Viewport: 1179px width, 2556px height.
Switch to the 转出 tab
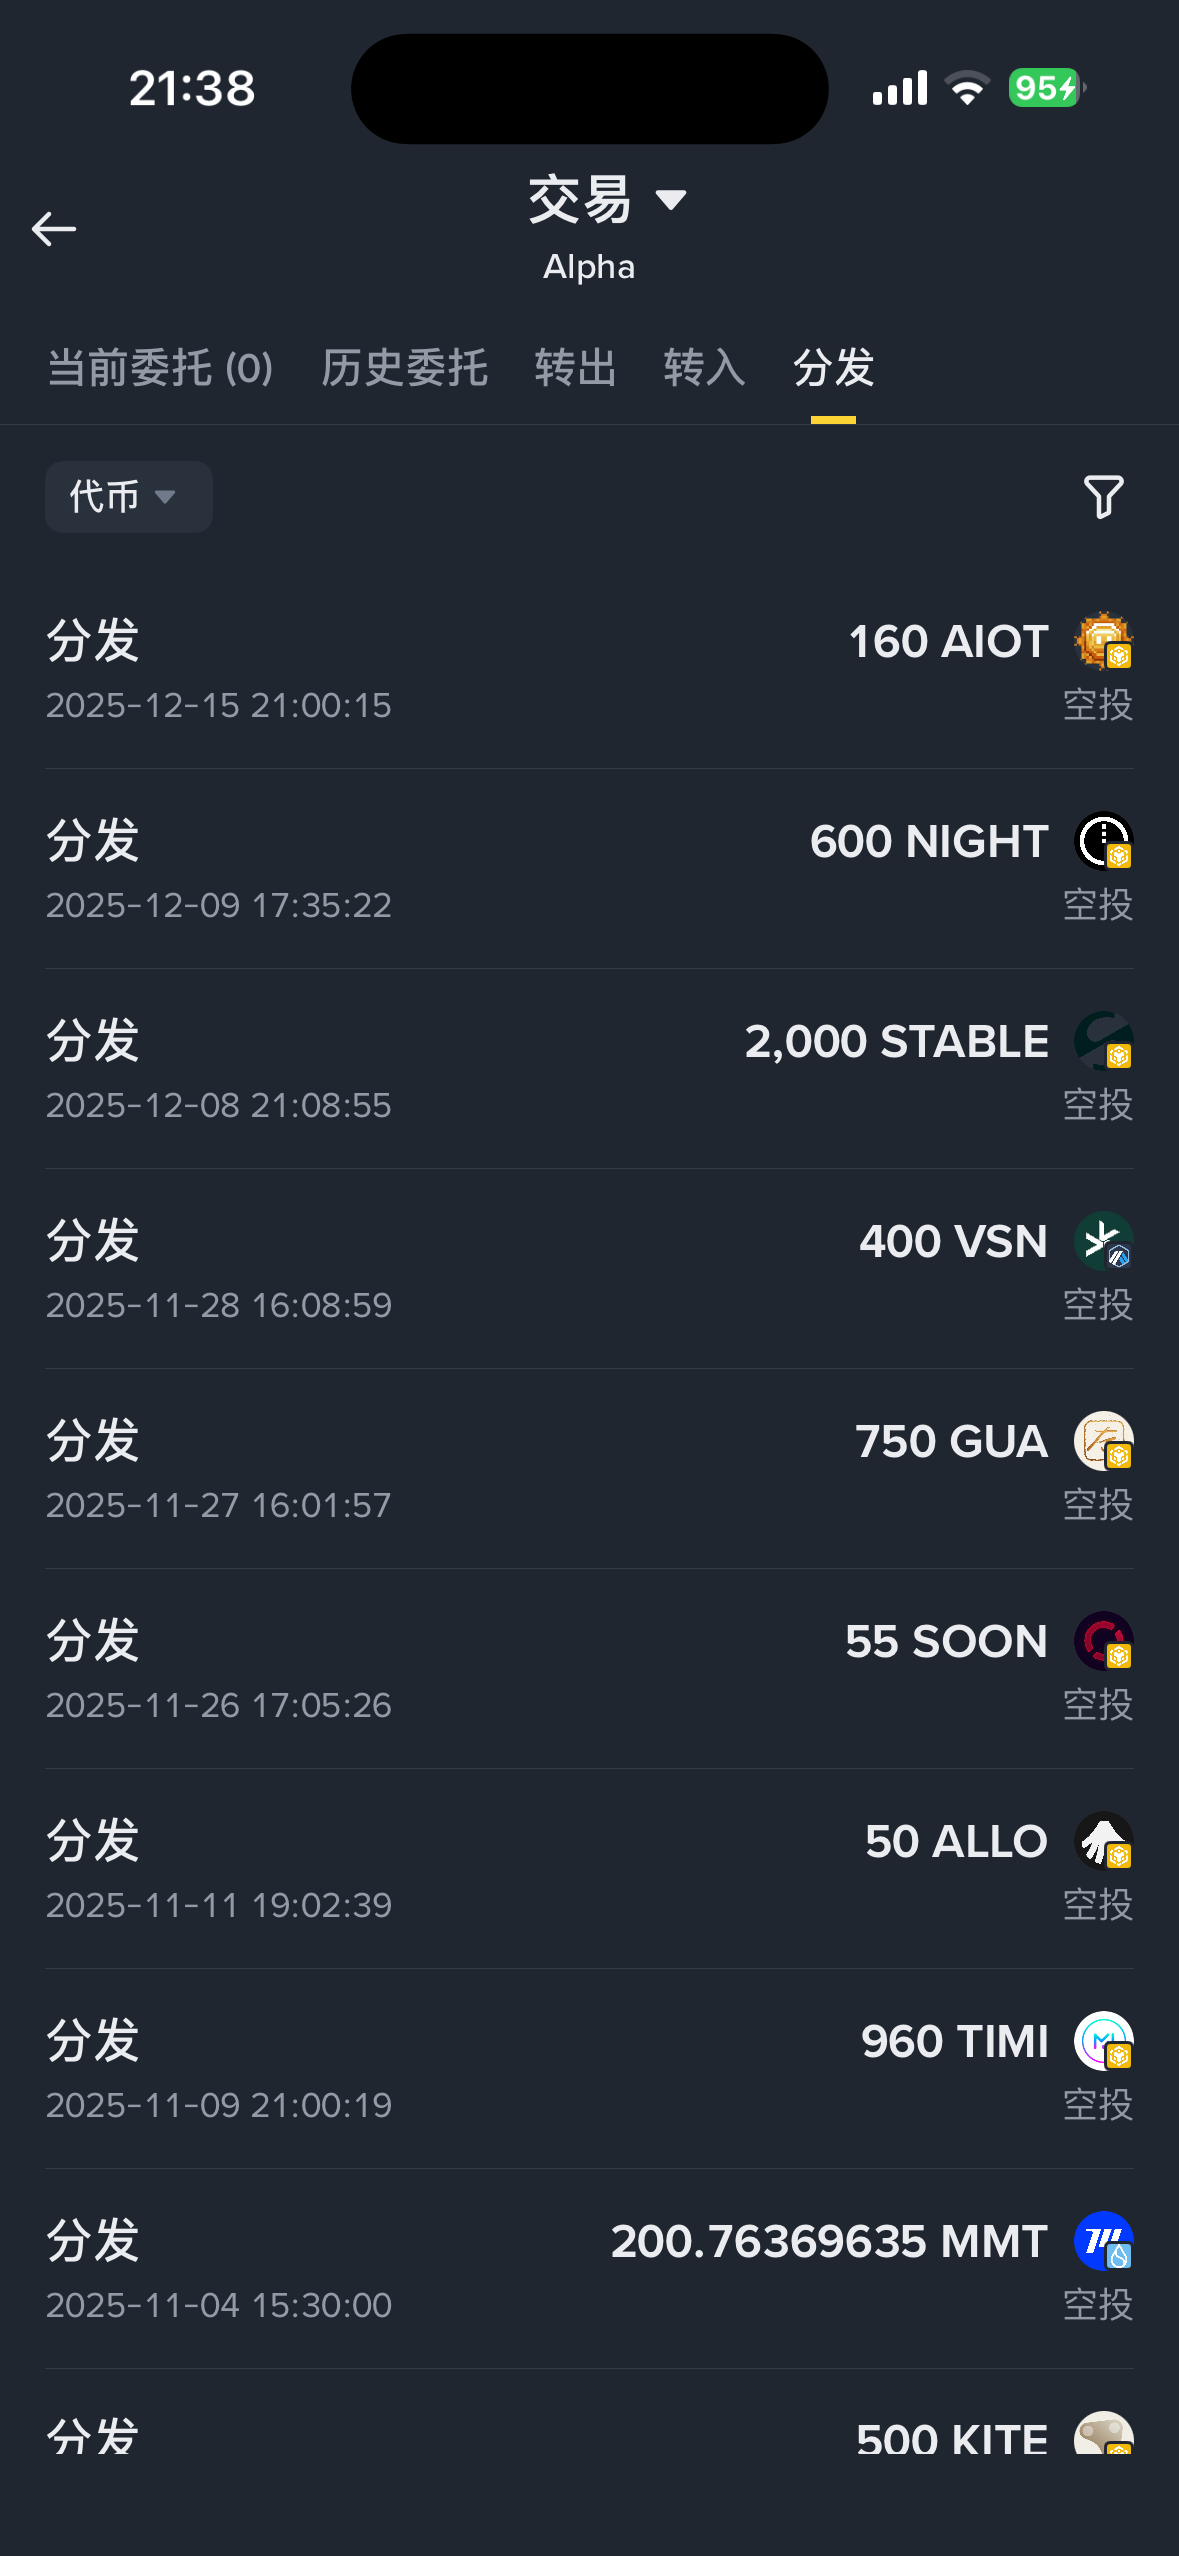(575, 368)
